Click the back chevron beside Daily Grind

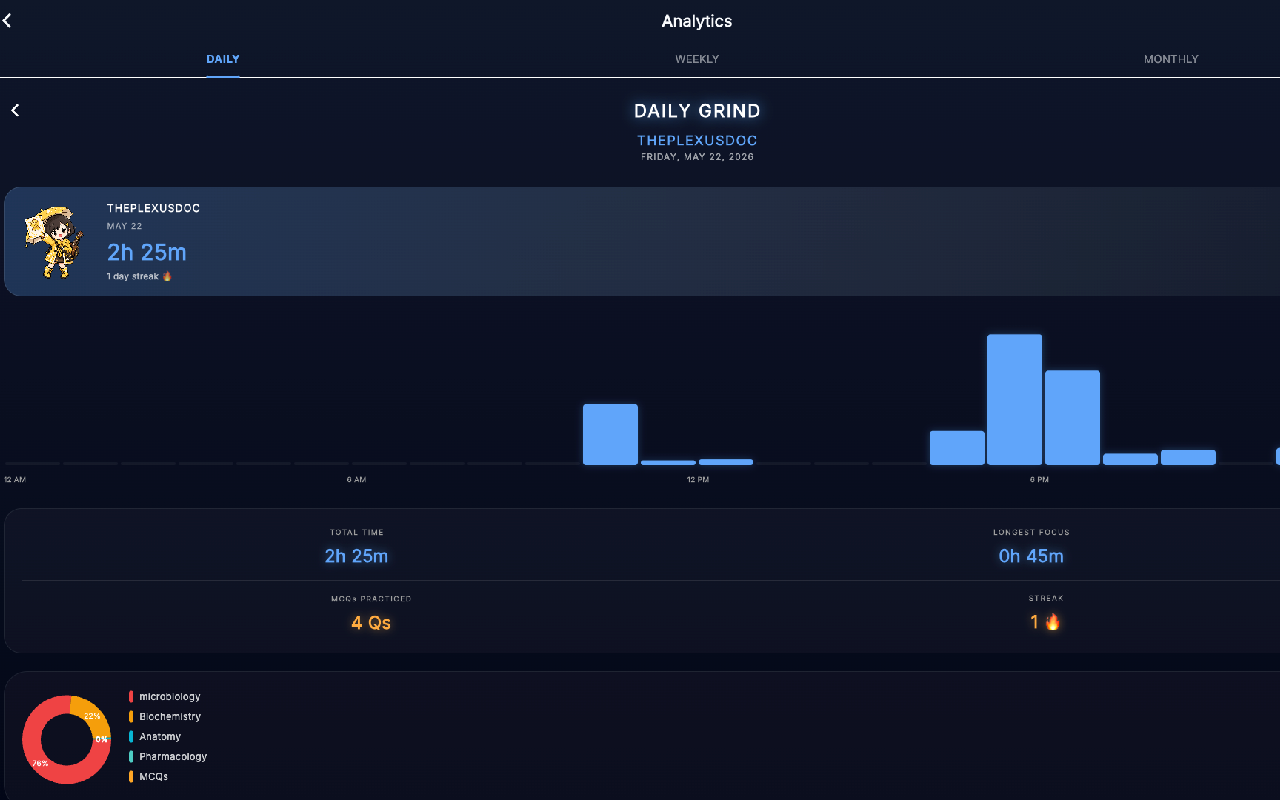coord(15,110)
